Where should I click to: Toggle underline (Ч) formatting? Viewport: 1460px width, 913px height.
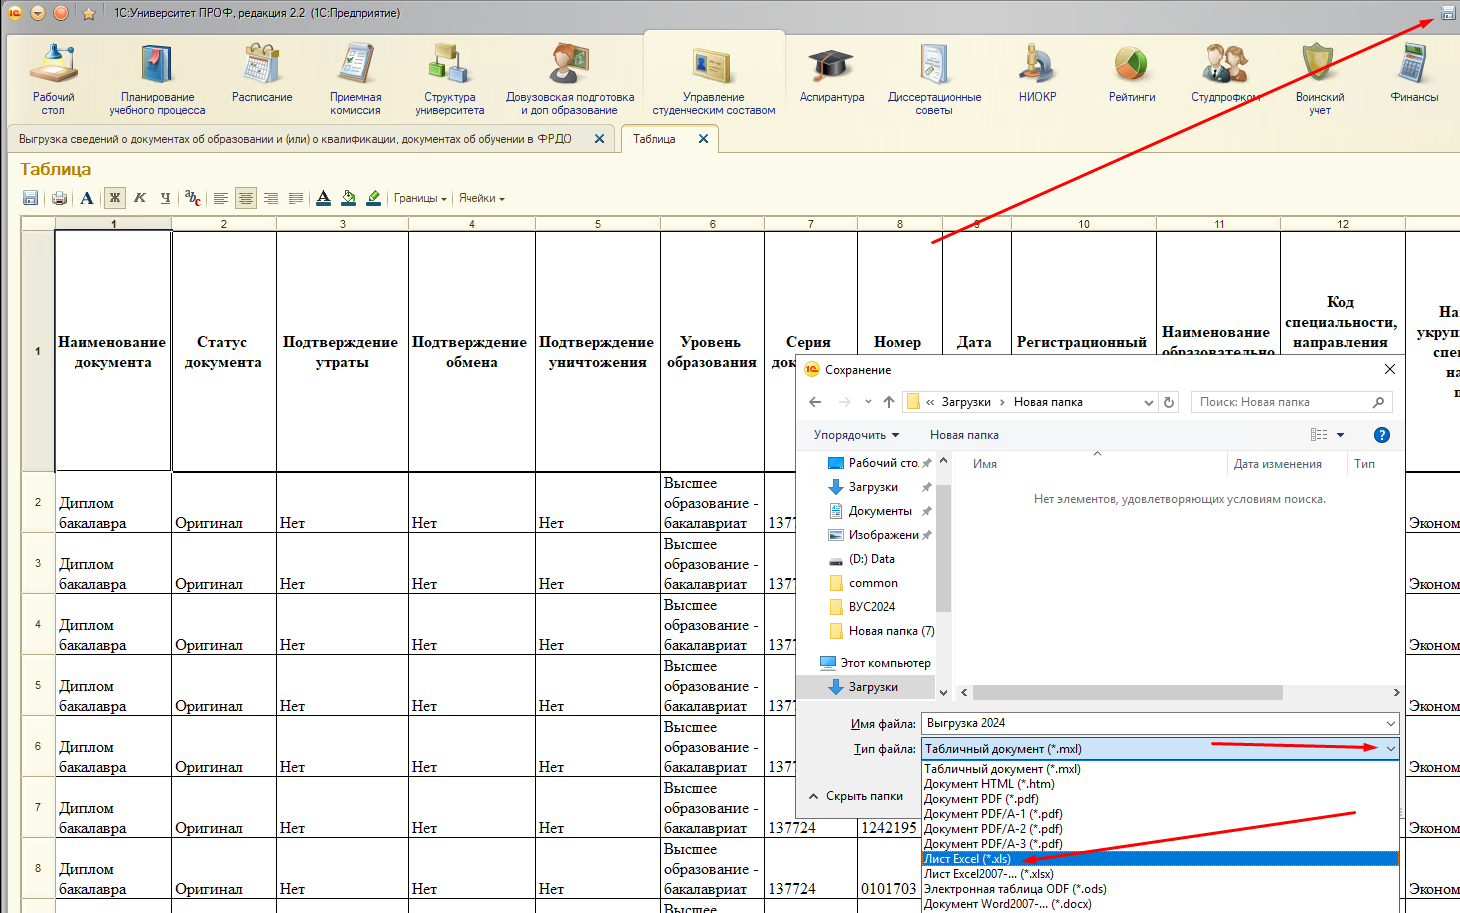click(x=165, y=198)
